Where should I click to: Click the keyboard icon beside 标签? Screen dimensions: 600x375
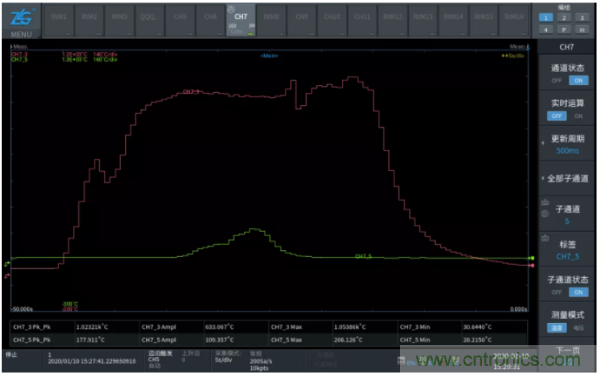point(545,238)
